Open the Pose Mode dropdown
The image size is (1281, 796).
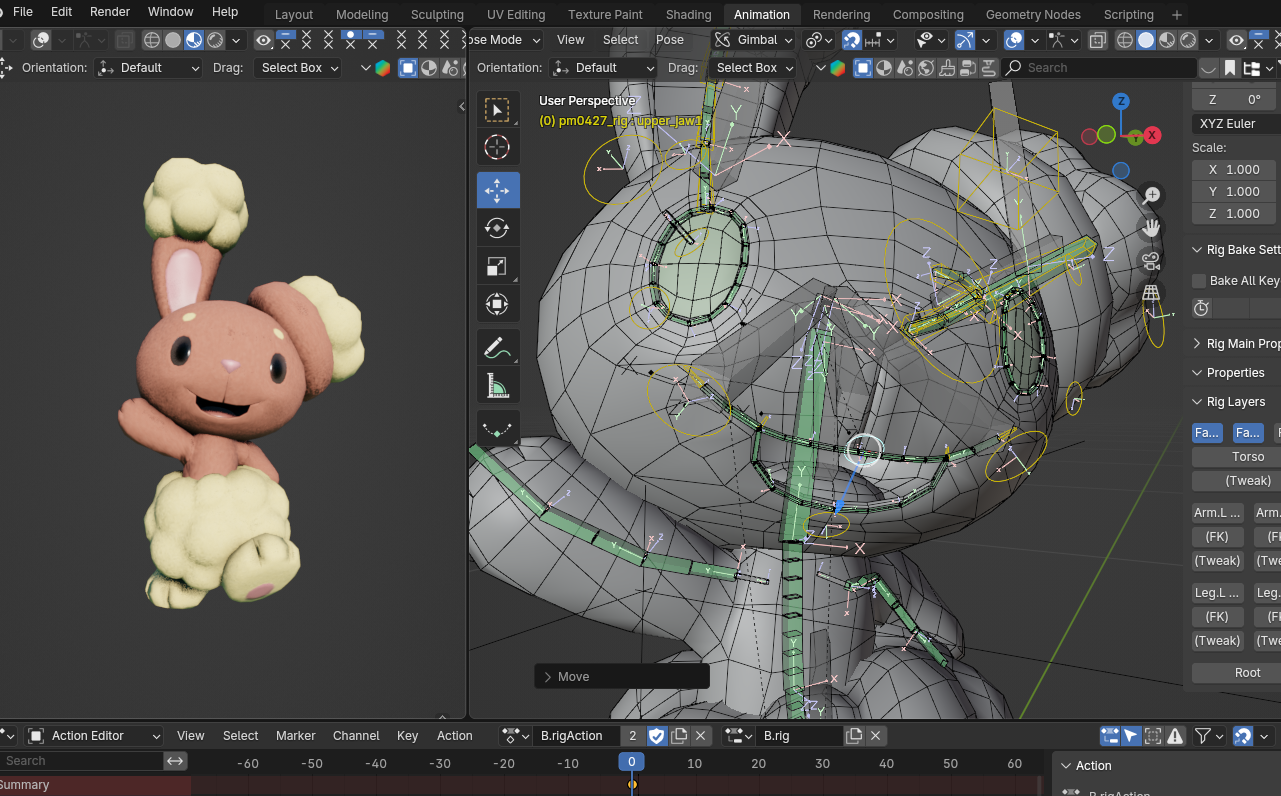507,40
